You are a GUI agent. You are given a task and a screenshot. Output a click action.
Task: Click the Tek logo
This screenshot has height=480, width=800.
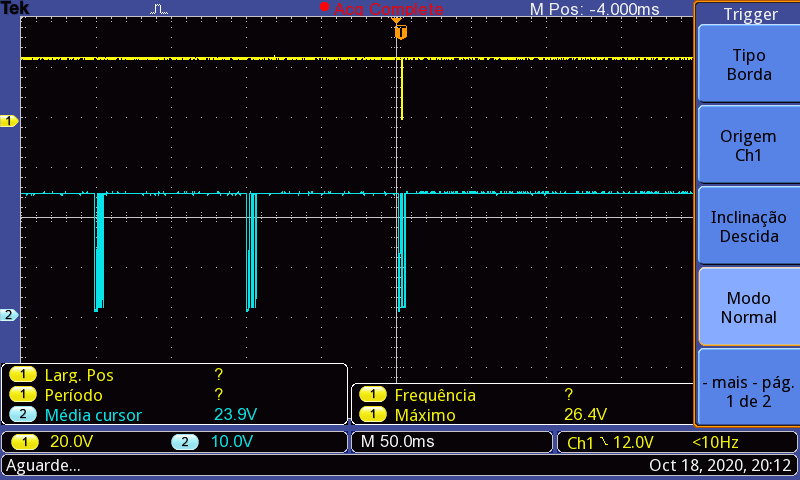pyautogui.click(x=15, y=8)
